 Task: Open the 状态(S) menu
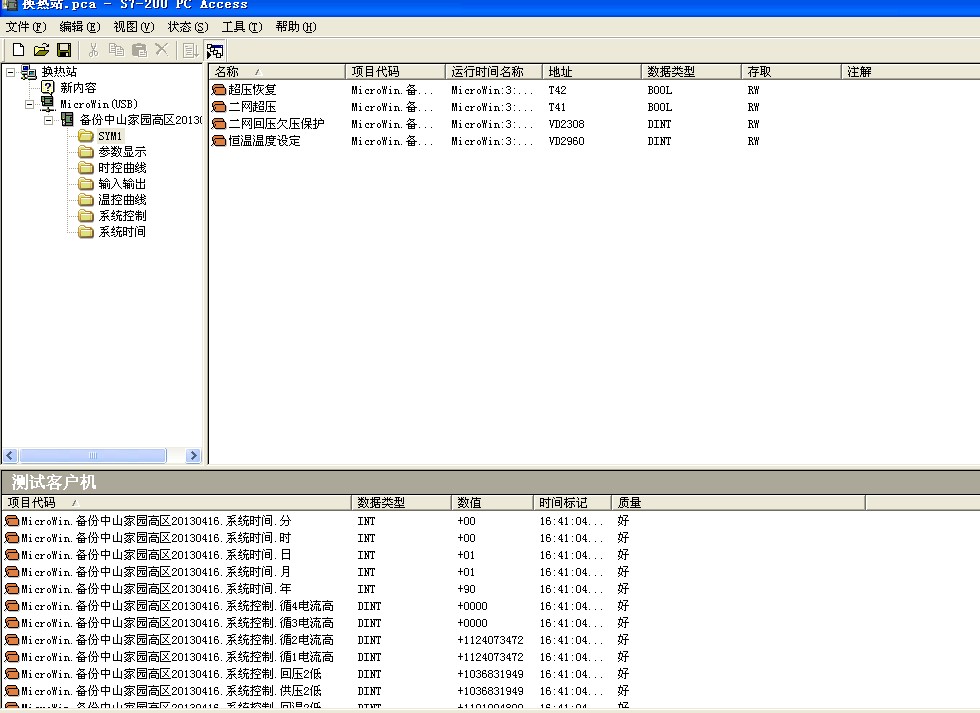tap(188, 27)
